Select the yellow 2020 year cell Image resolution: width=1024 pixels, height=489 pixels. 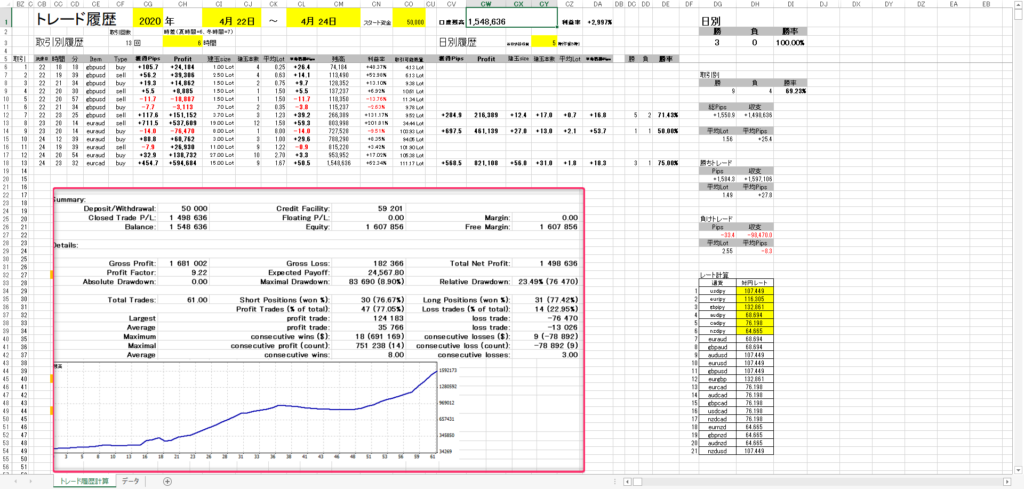coord(151,19)
